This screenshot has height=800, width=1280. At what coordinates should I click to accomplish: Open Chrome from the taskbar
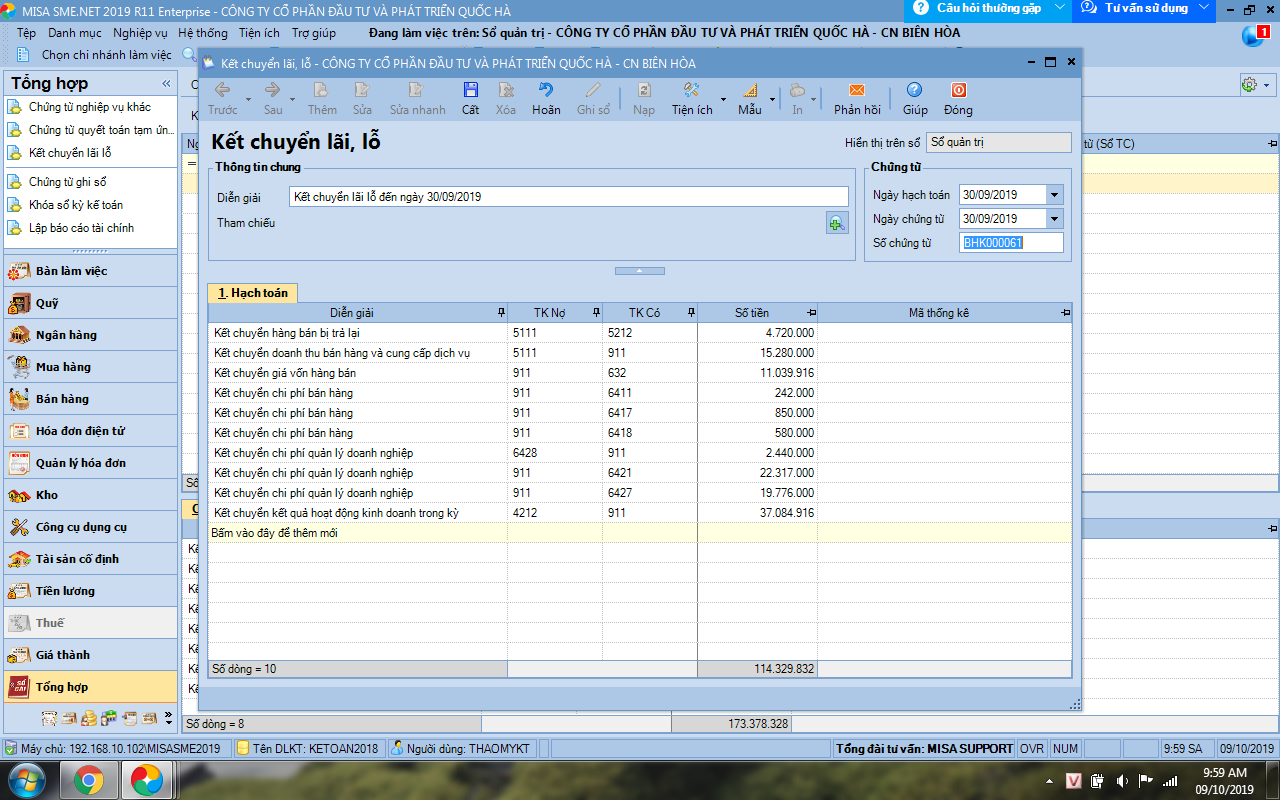[88, 779]
